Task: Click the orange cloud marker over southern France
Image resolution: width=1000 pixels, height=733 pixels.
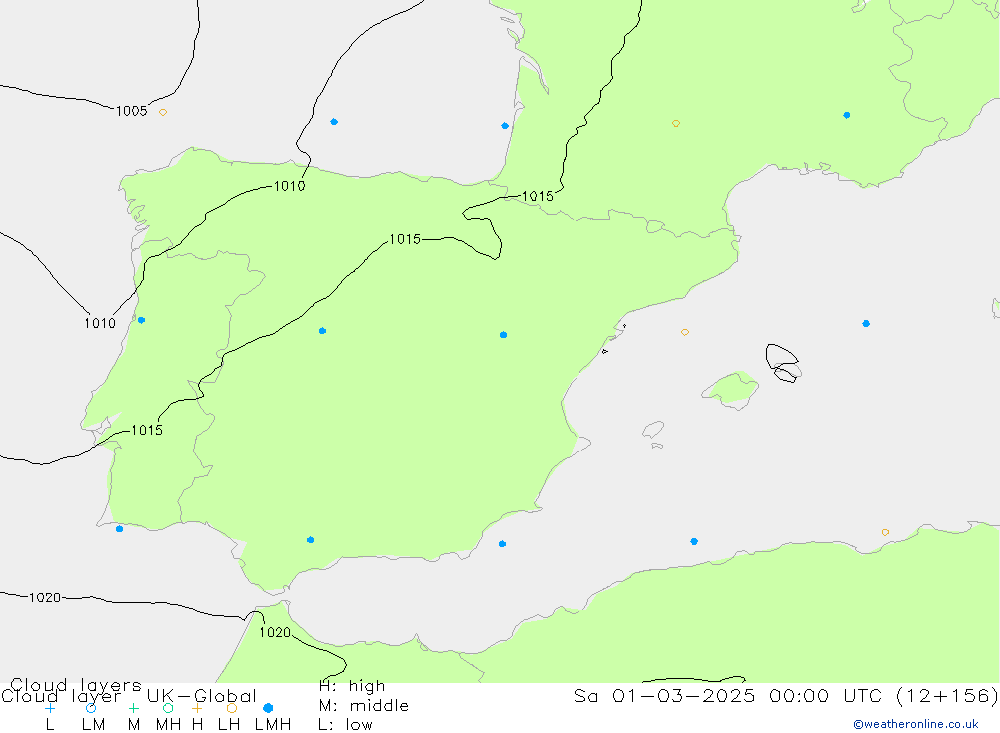Action: point(676,123)
